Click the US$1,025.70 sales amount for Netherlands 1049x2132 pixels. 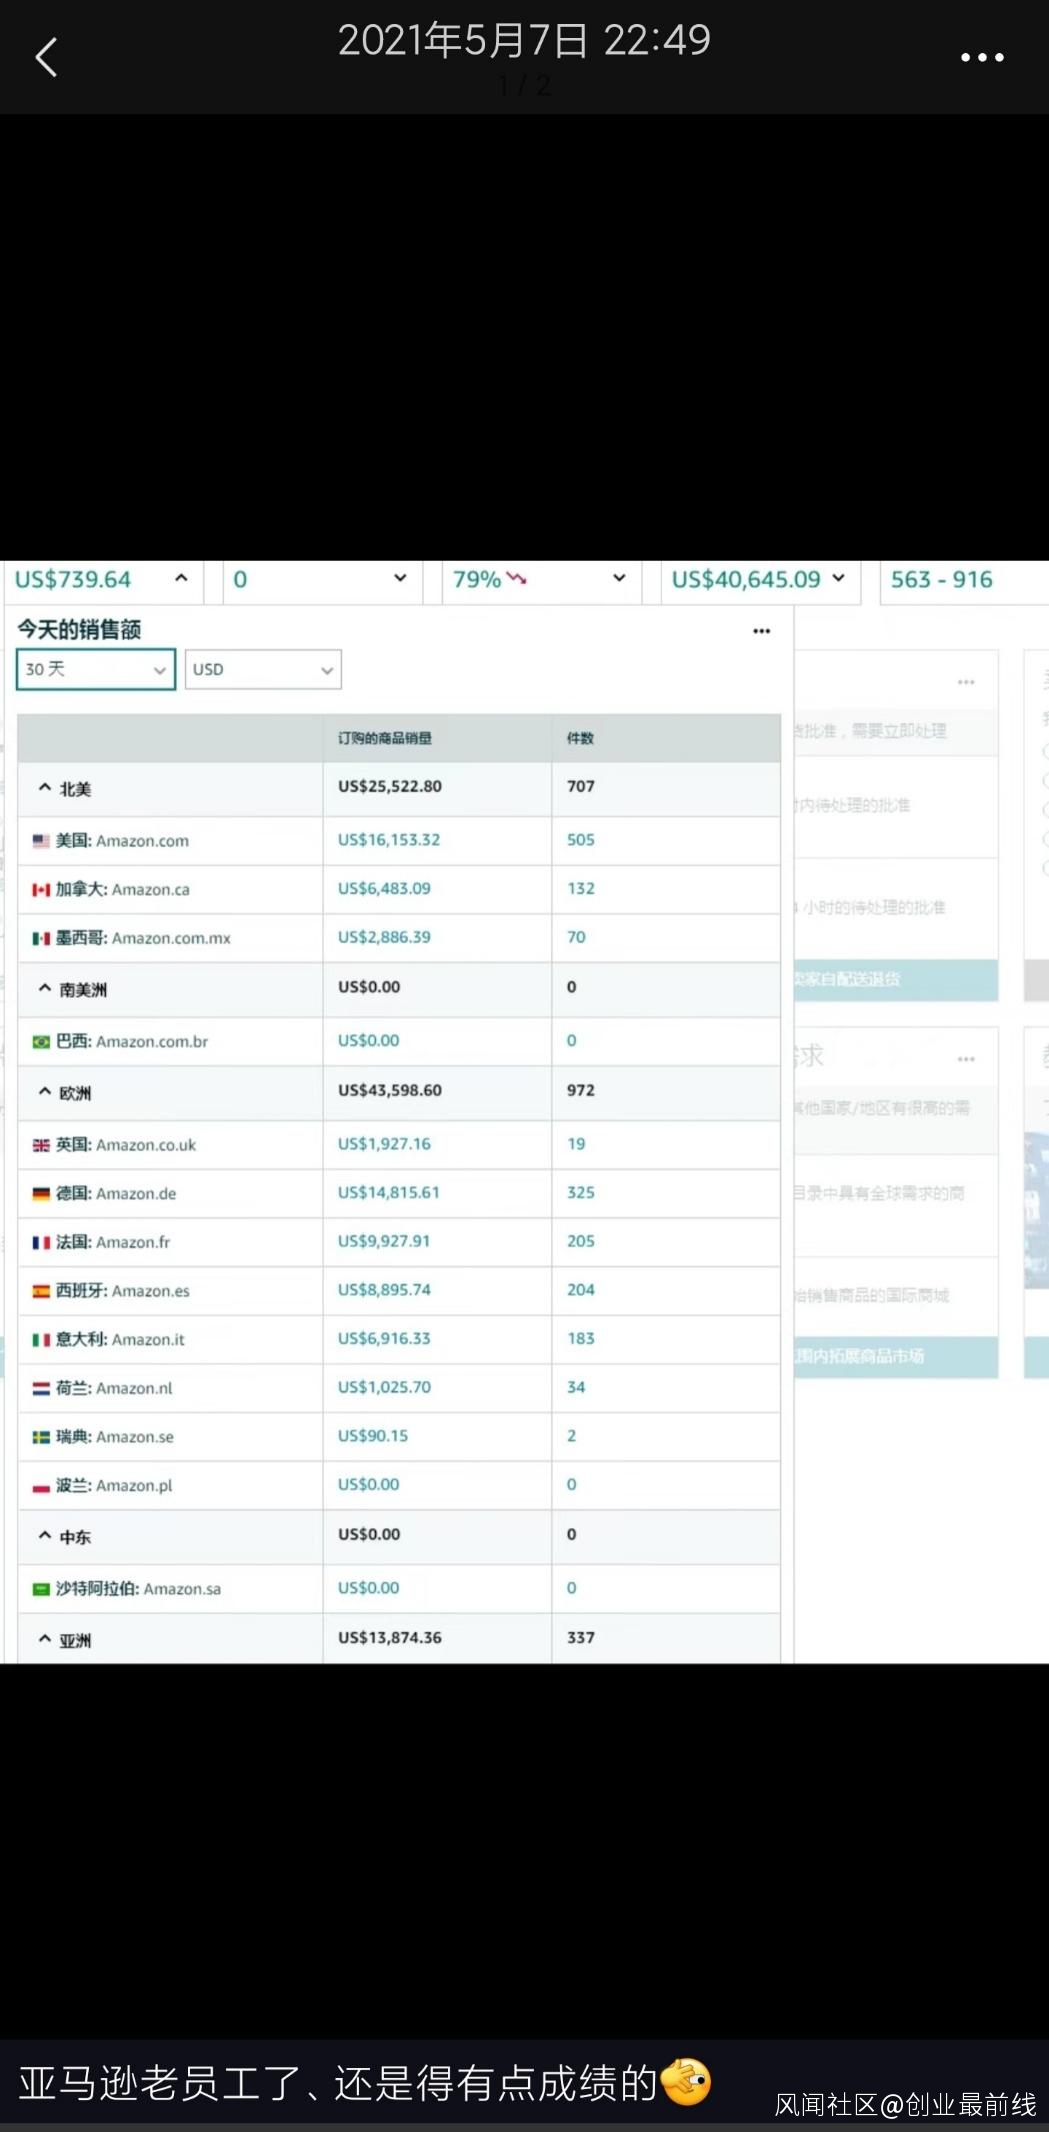pos(384,1388)
